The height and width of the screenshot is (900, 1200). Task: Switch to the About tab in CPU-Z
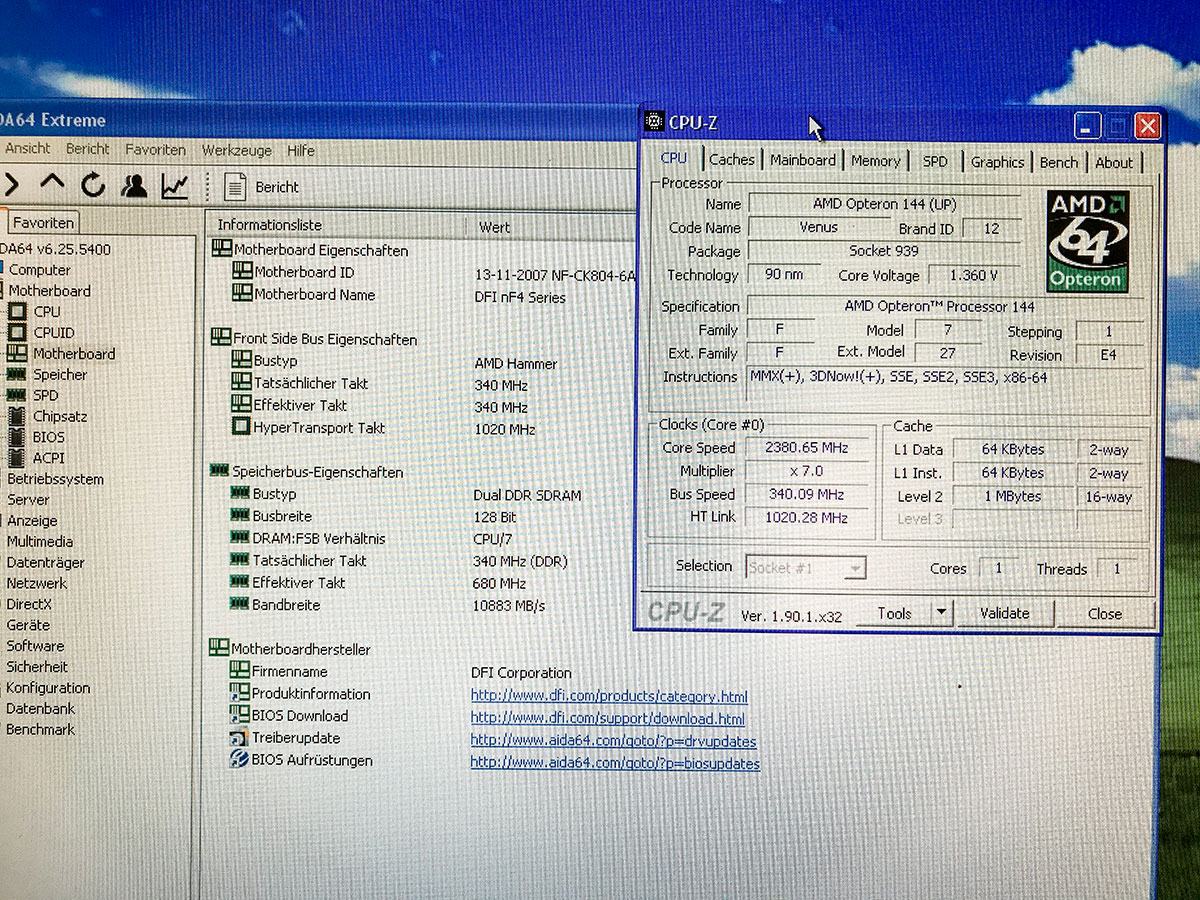(1114, 162)
